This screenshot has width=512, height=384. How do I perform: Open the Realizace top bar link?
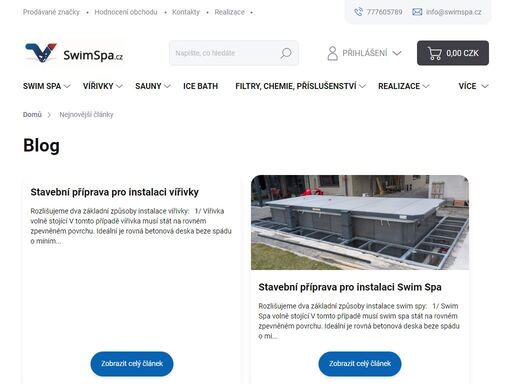click(229, 12)
